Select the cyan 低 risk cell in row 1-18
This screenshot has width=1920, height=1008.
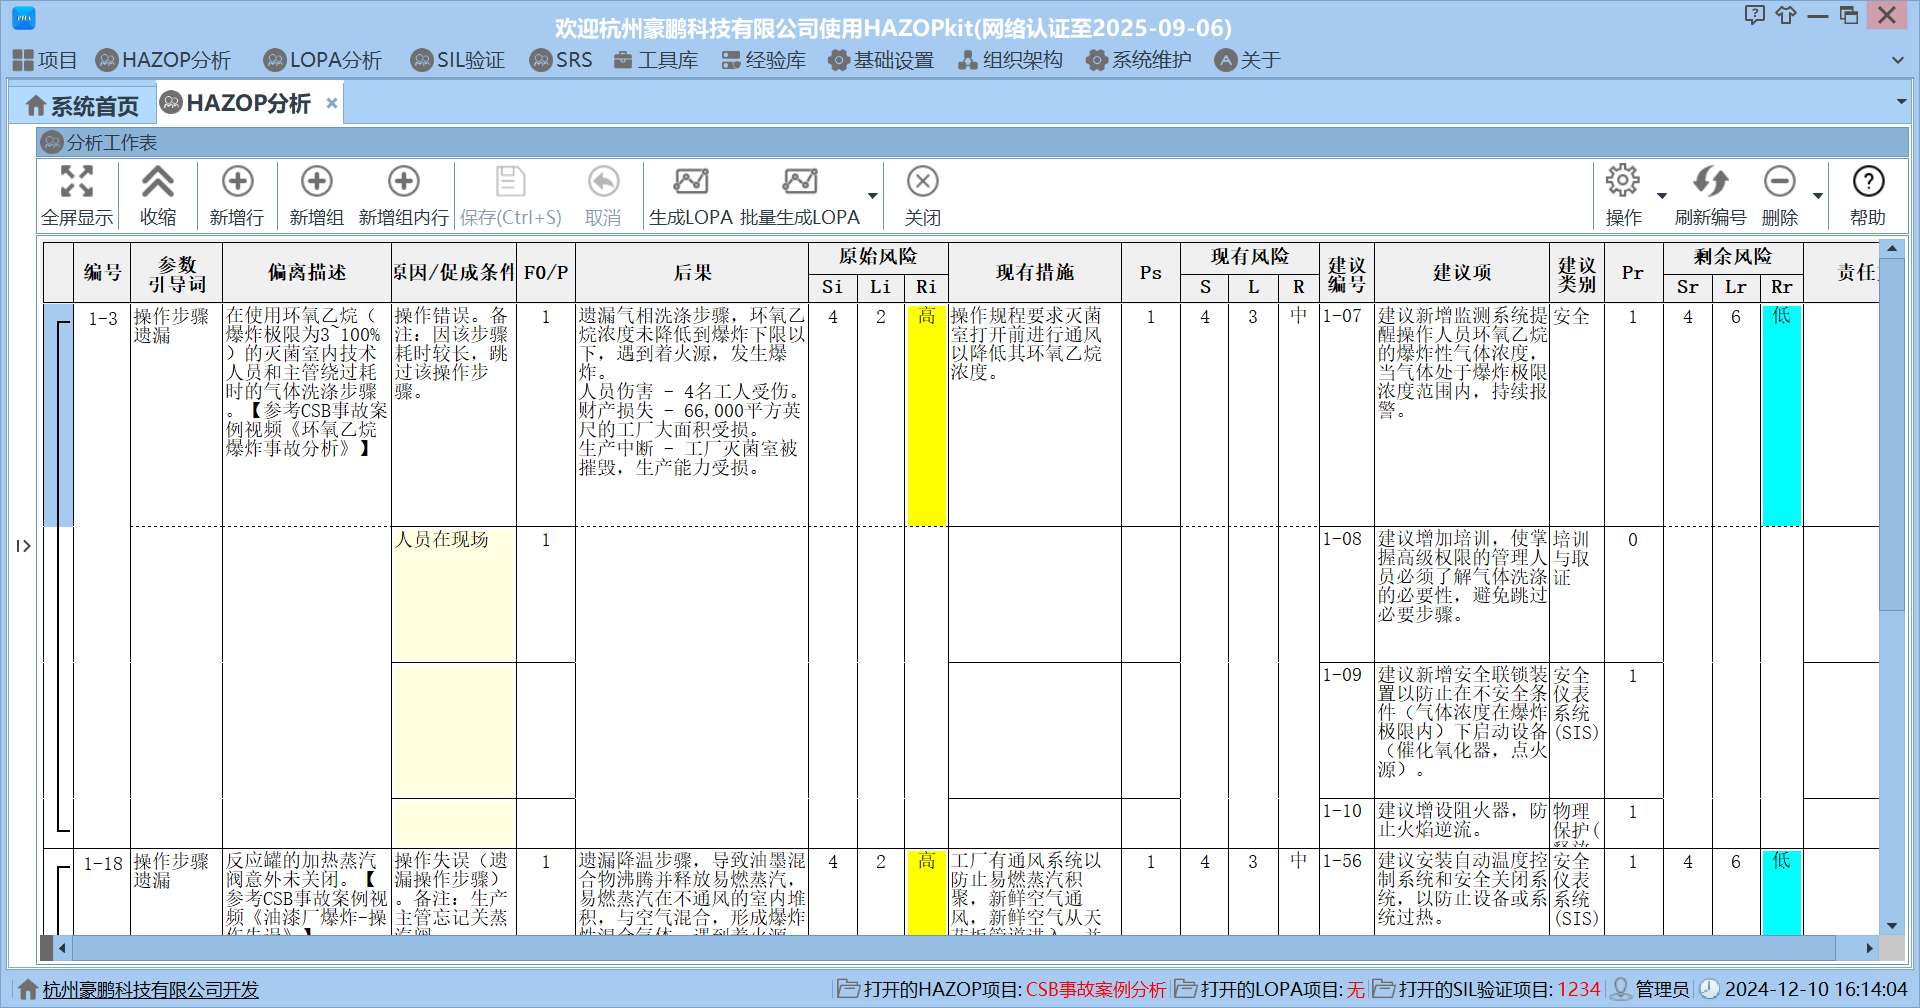tap(1781, 892)
